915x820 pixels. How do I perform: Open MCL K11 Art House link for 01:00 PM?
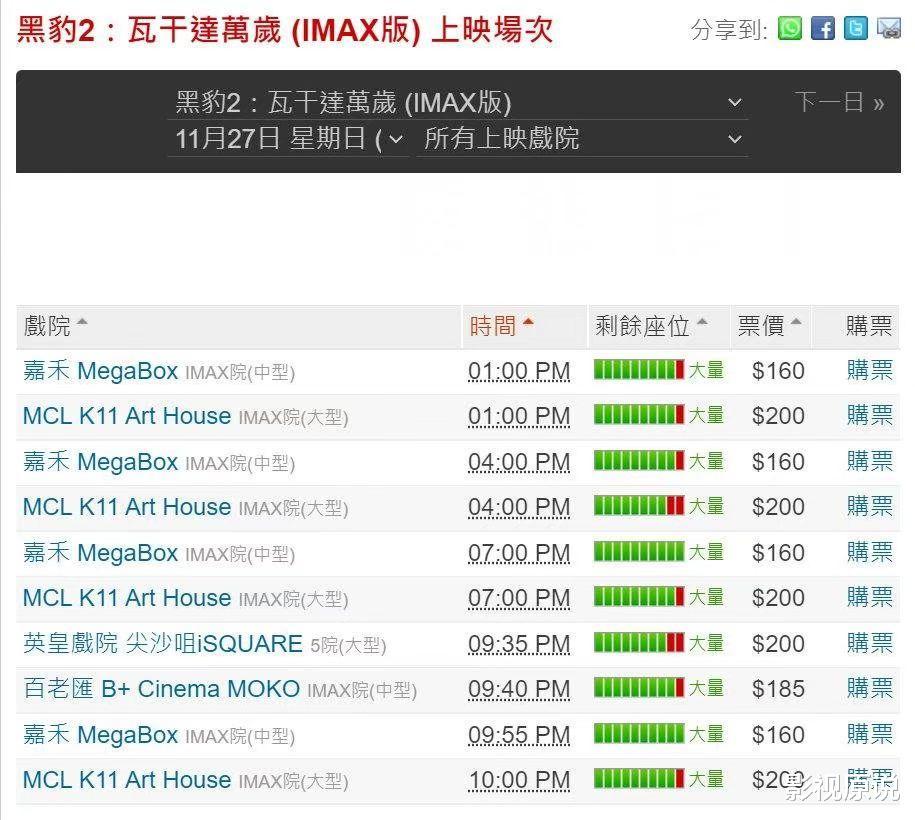coord(127,416)
